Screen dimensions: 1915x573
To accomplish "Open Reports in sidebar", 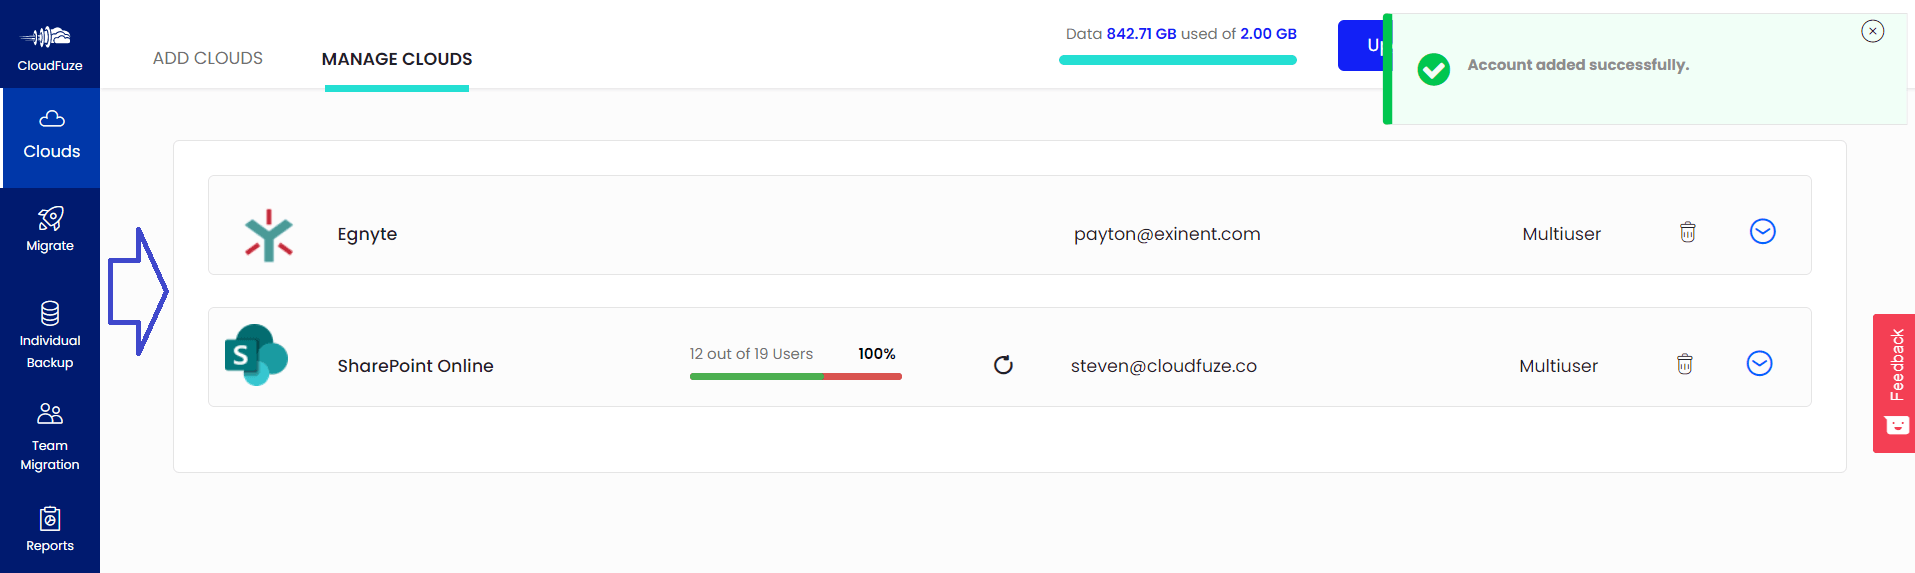I will pos(50,530).
